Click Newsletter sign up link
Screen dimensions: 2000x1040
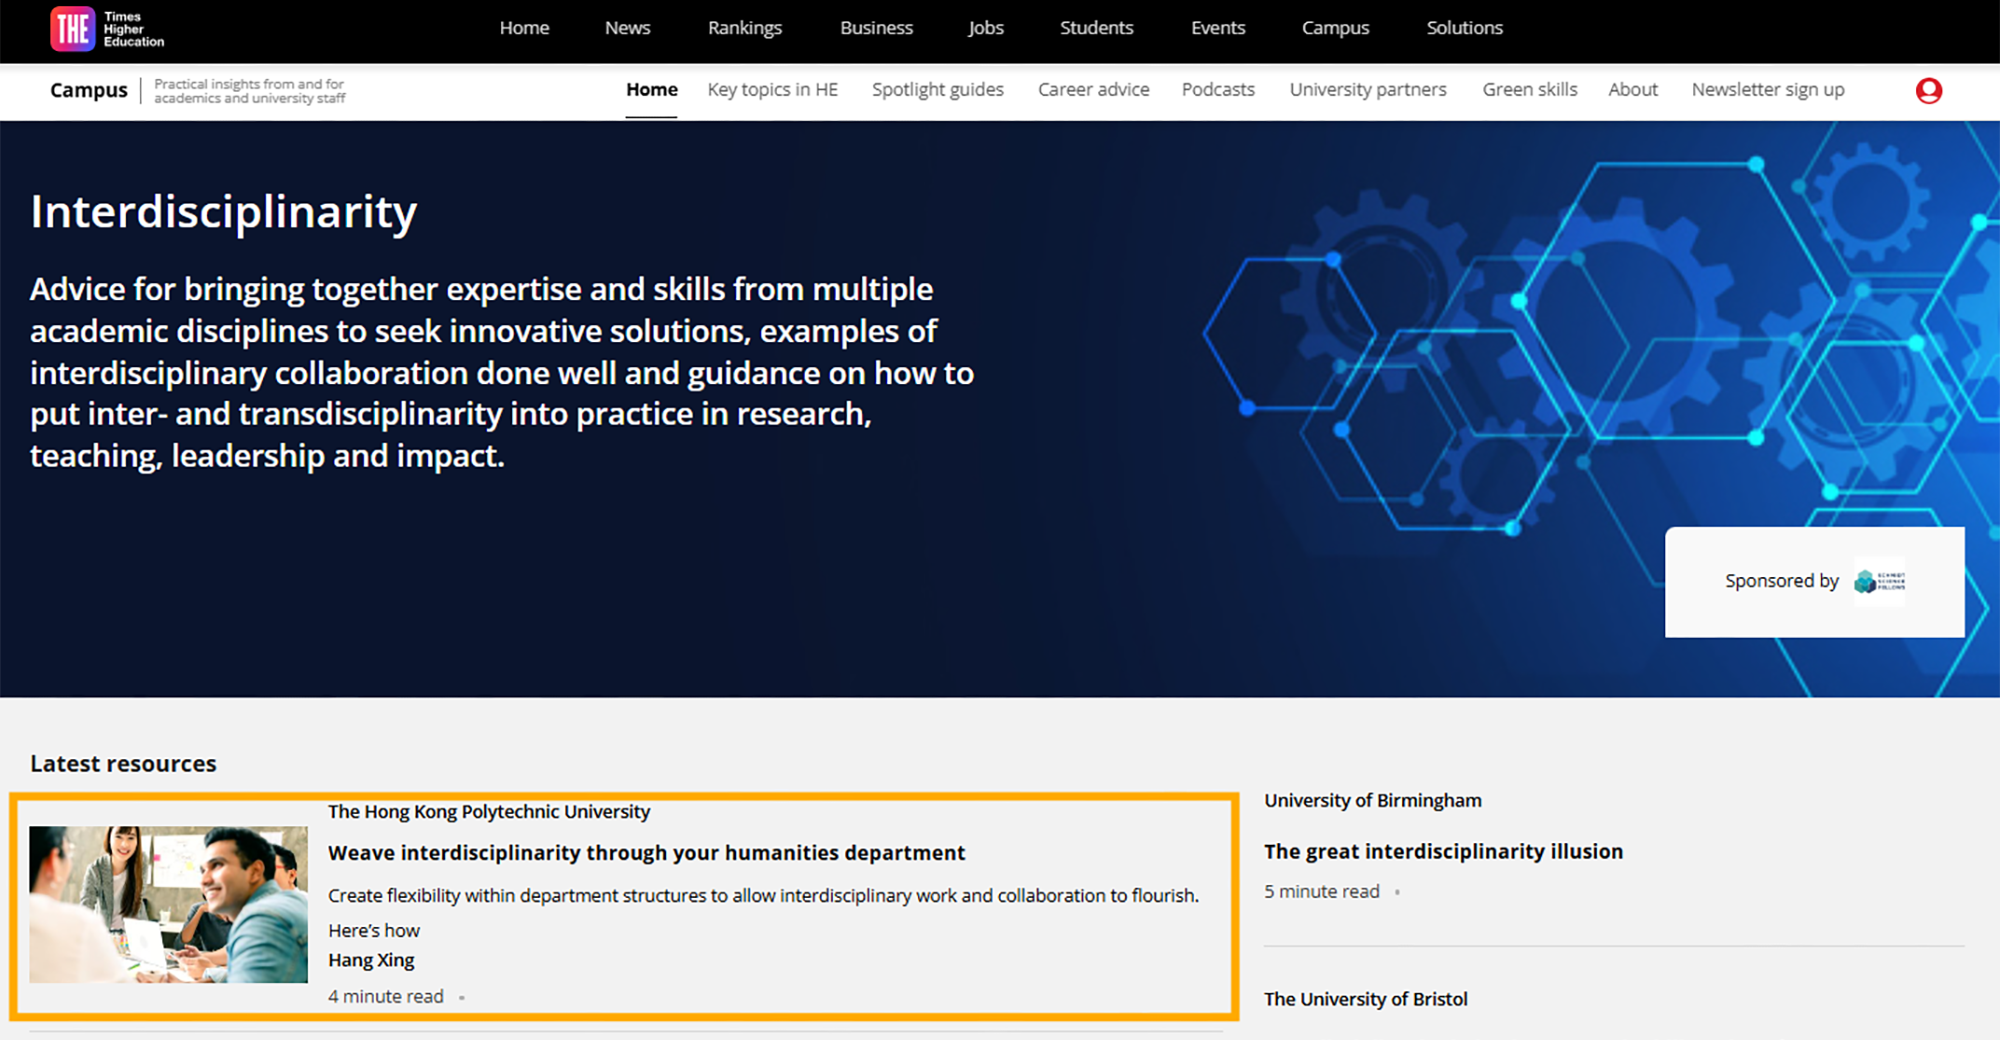click(x=1767, y=90)
